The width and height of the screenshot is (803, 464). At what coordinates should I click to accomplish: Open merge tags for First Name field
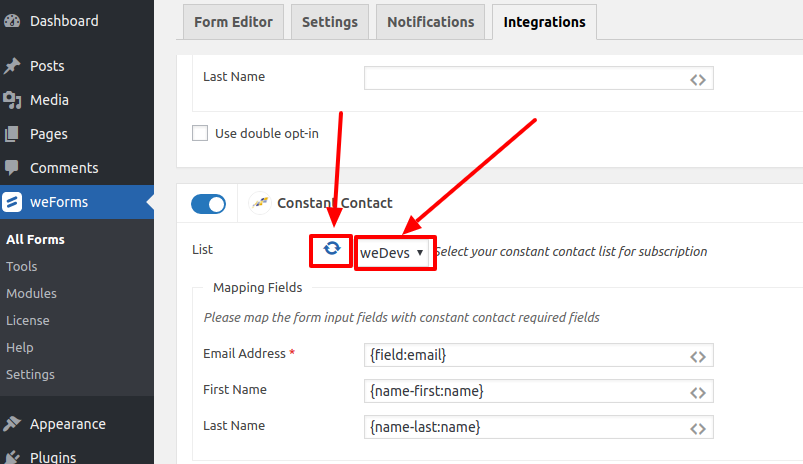pos(698,393)
